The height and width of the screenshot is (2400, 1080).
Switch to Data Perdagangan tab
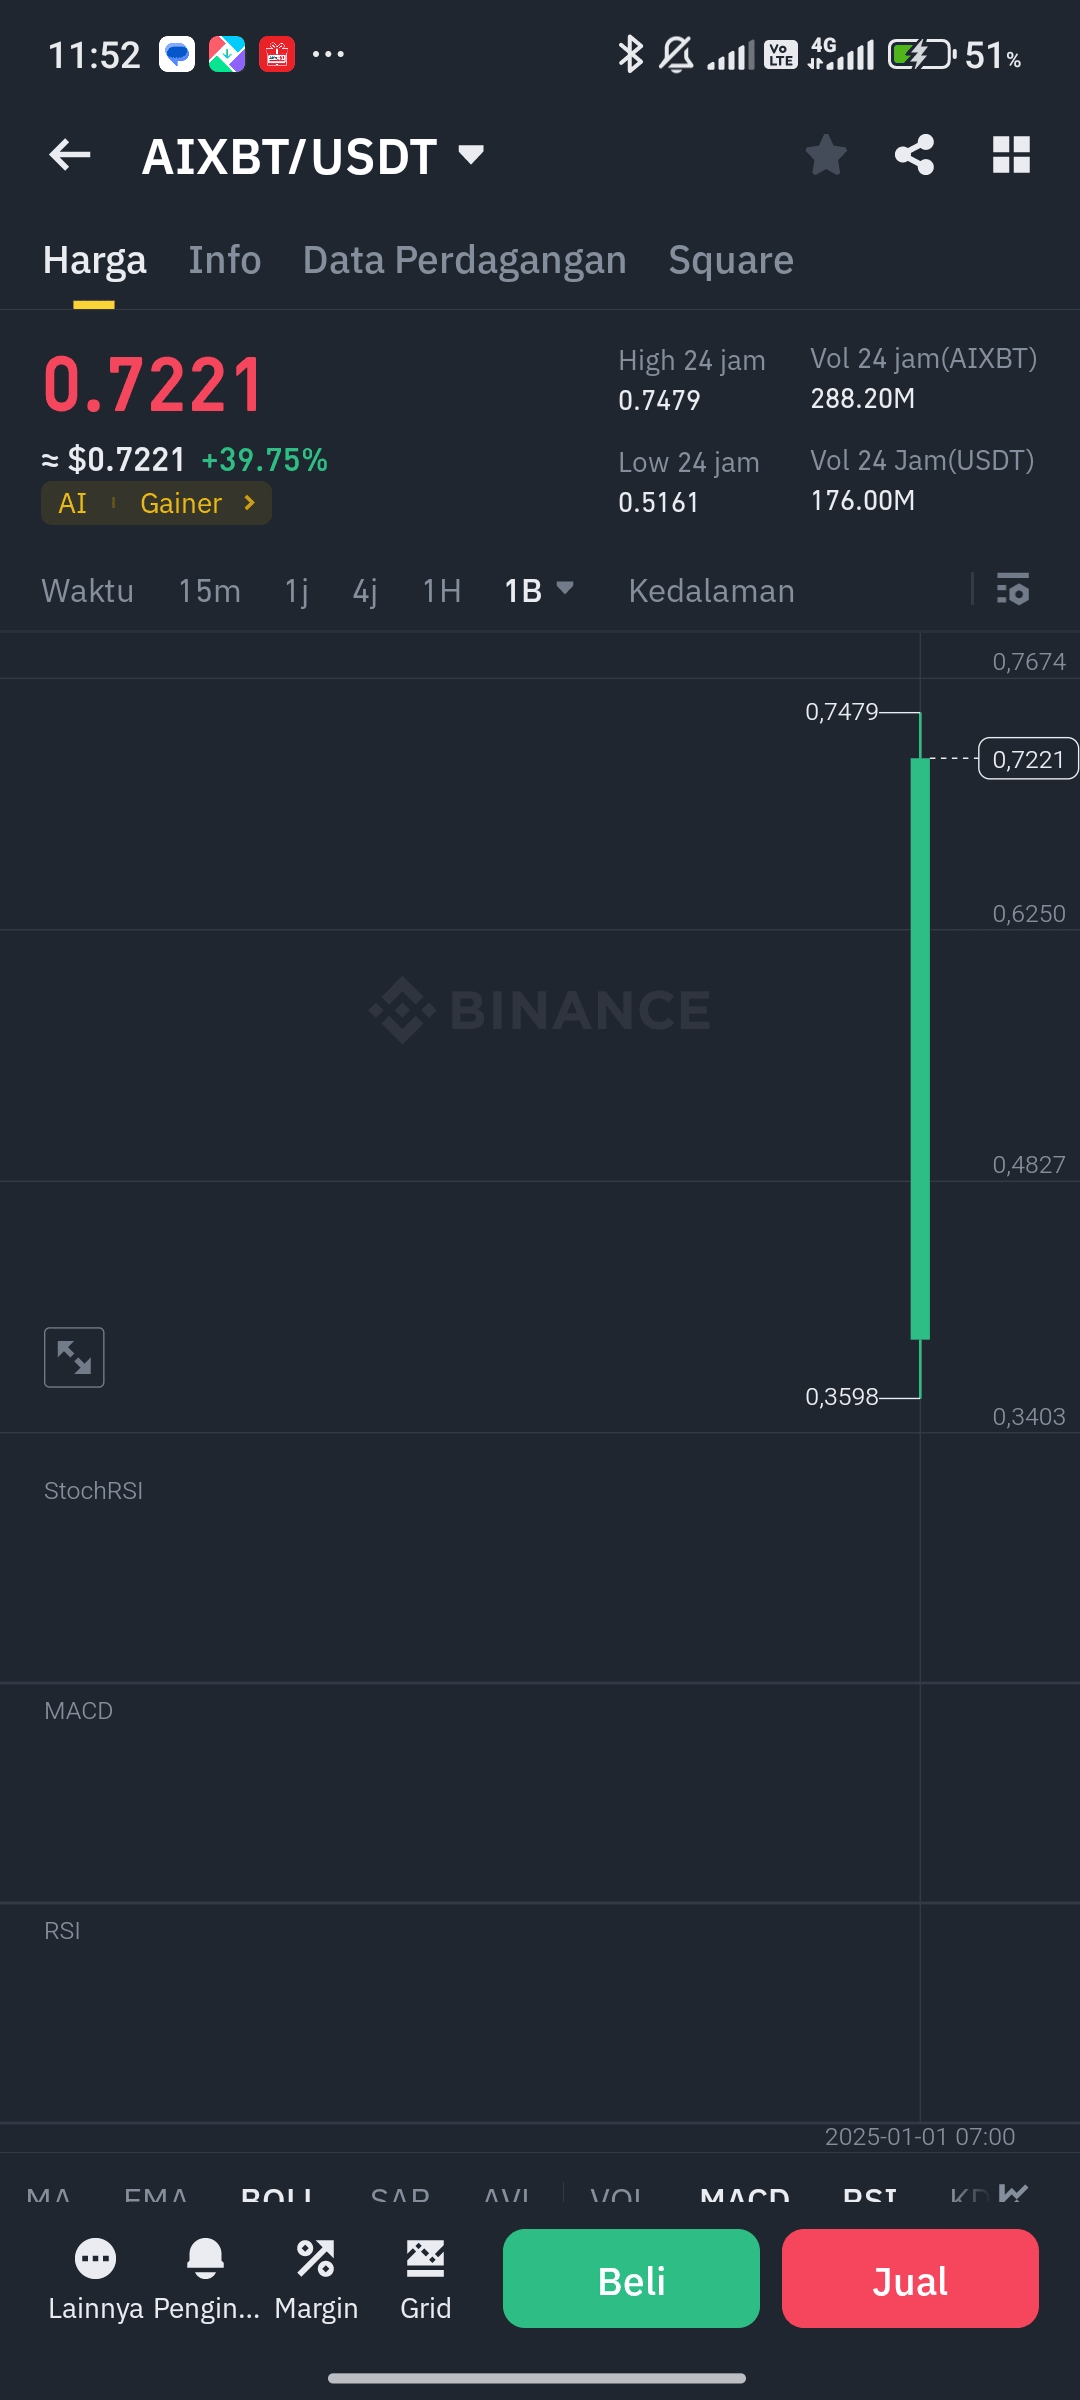tap(465, 260)
